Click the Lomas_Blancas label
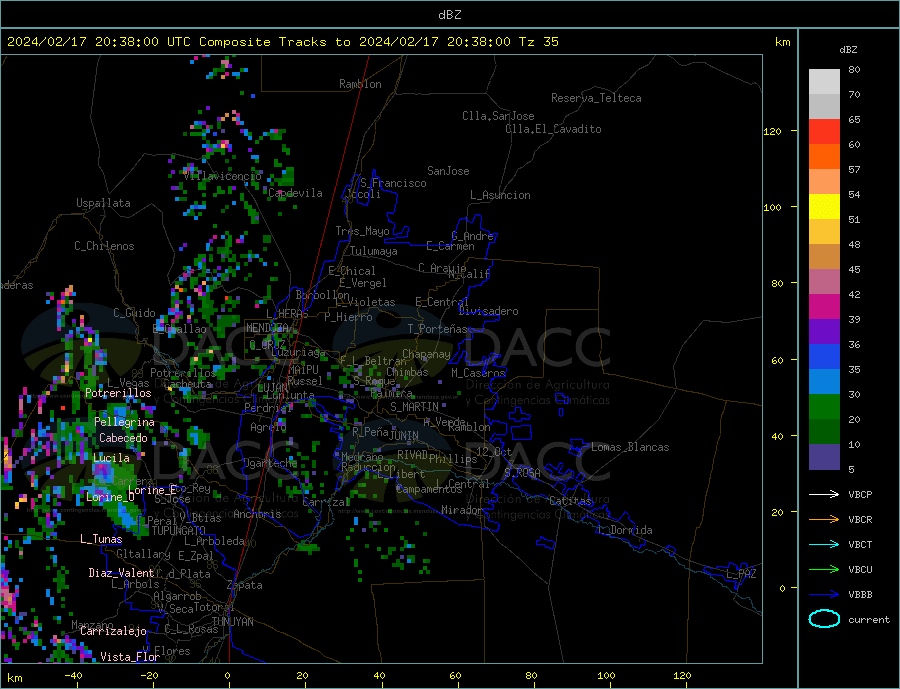 pyautogui.click(x=630, y=447)
